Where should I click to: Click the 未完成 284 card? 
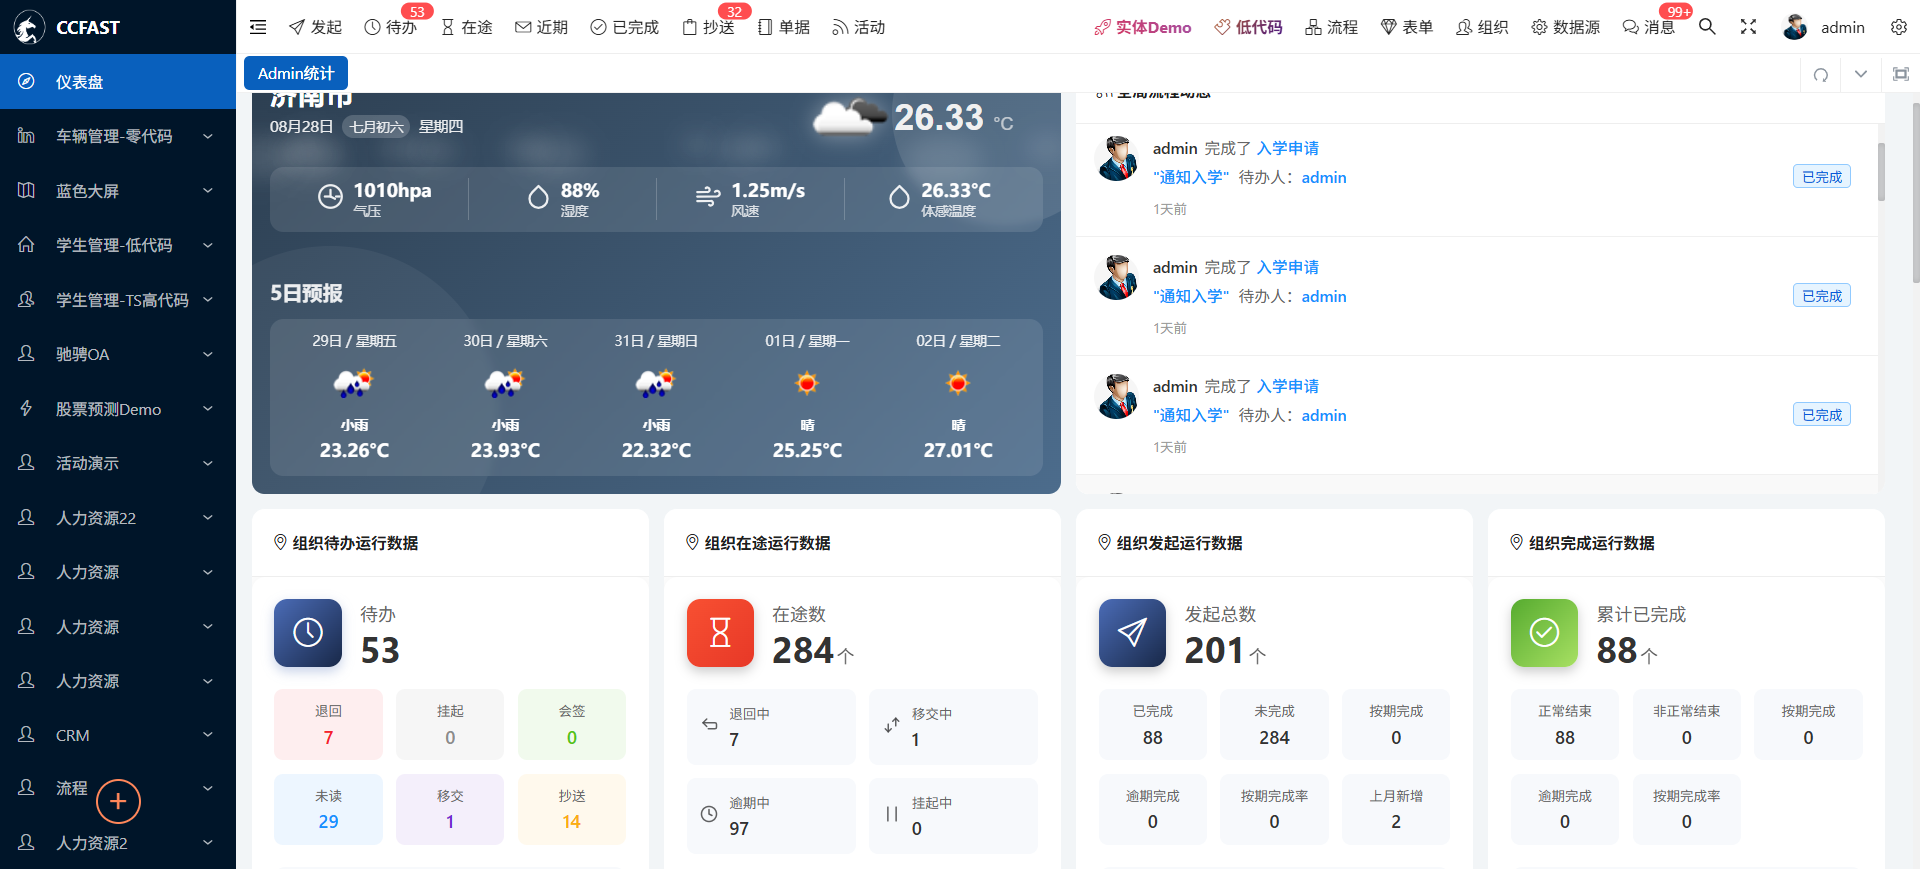[x=1274, y=724]
